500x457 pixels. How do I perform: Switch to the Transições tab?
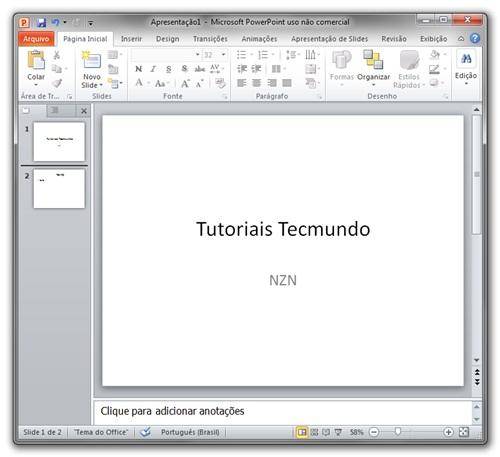210,39
